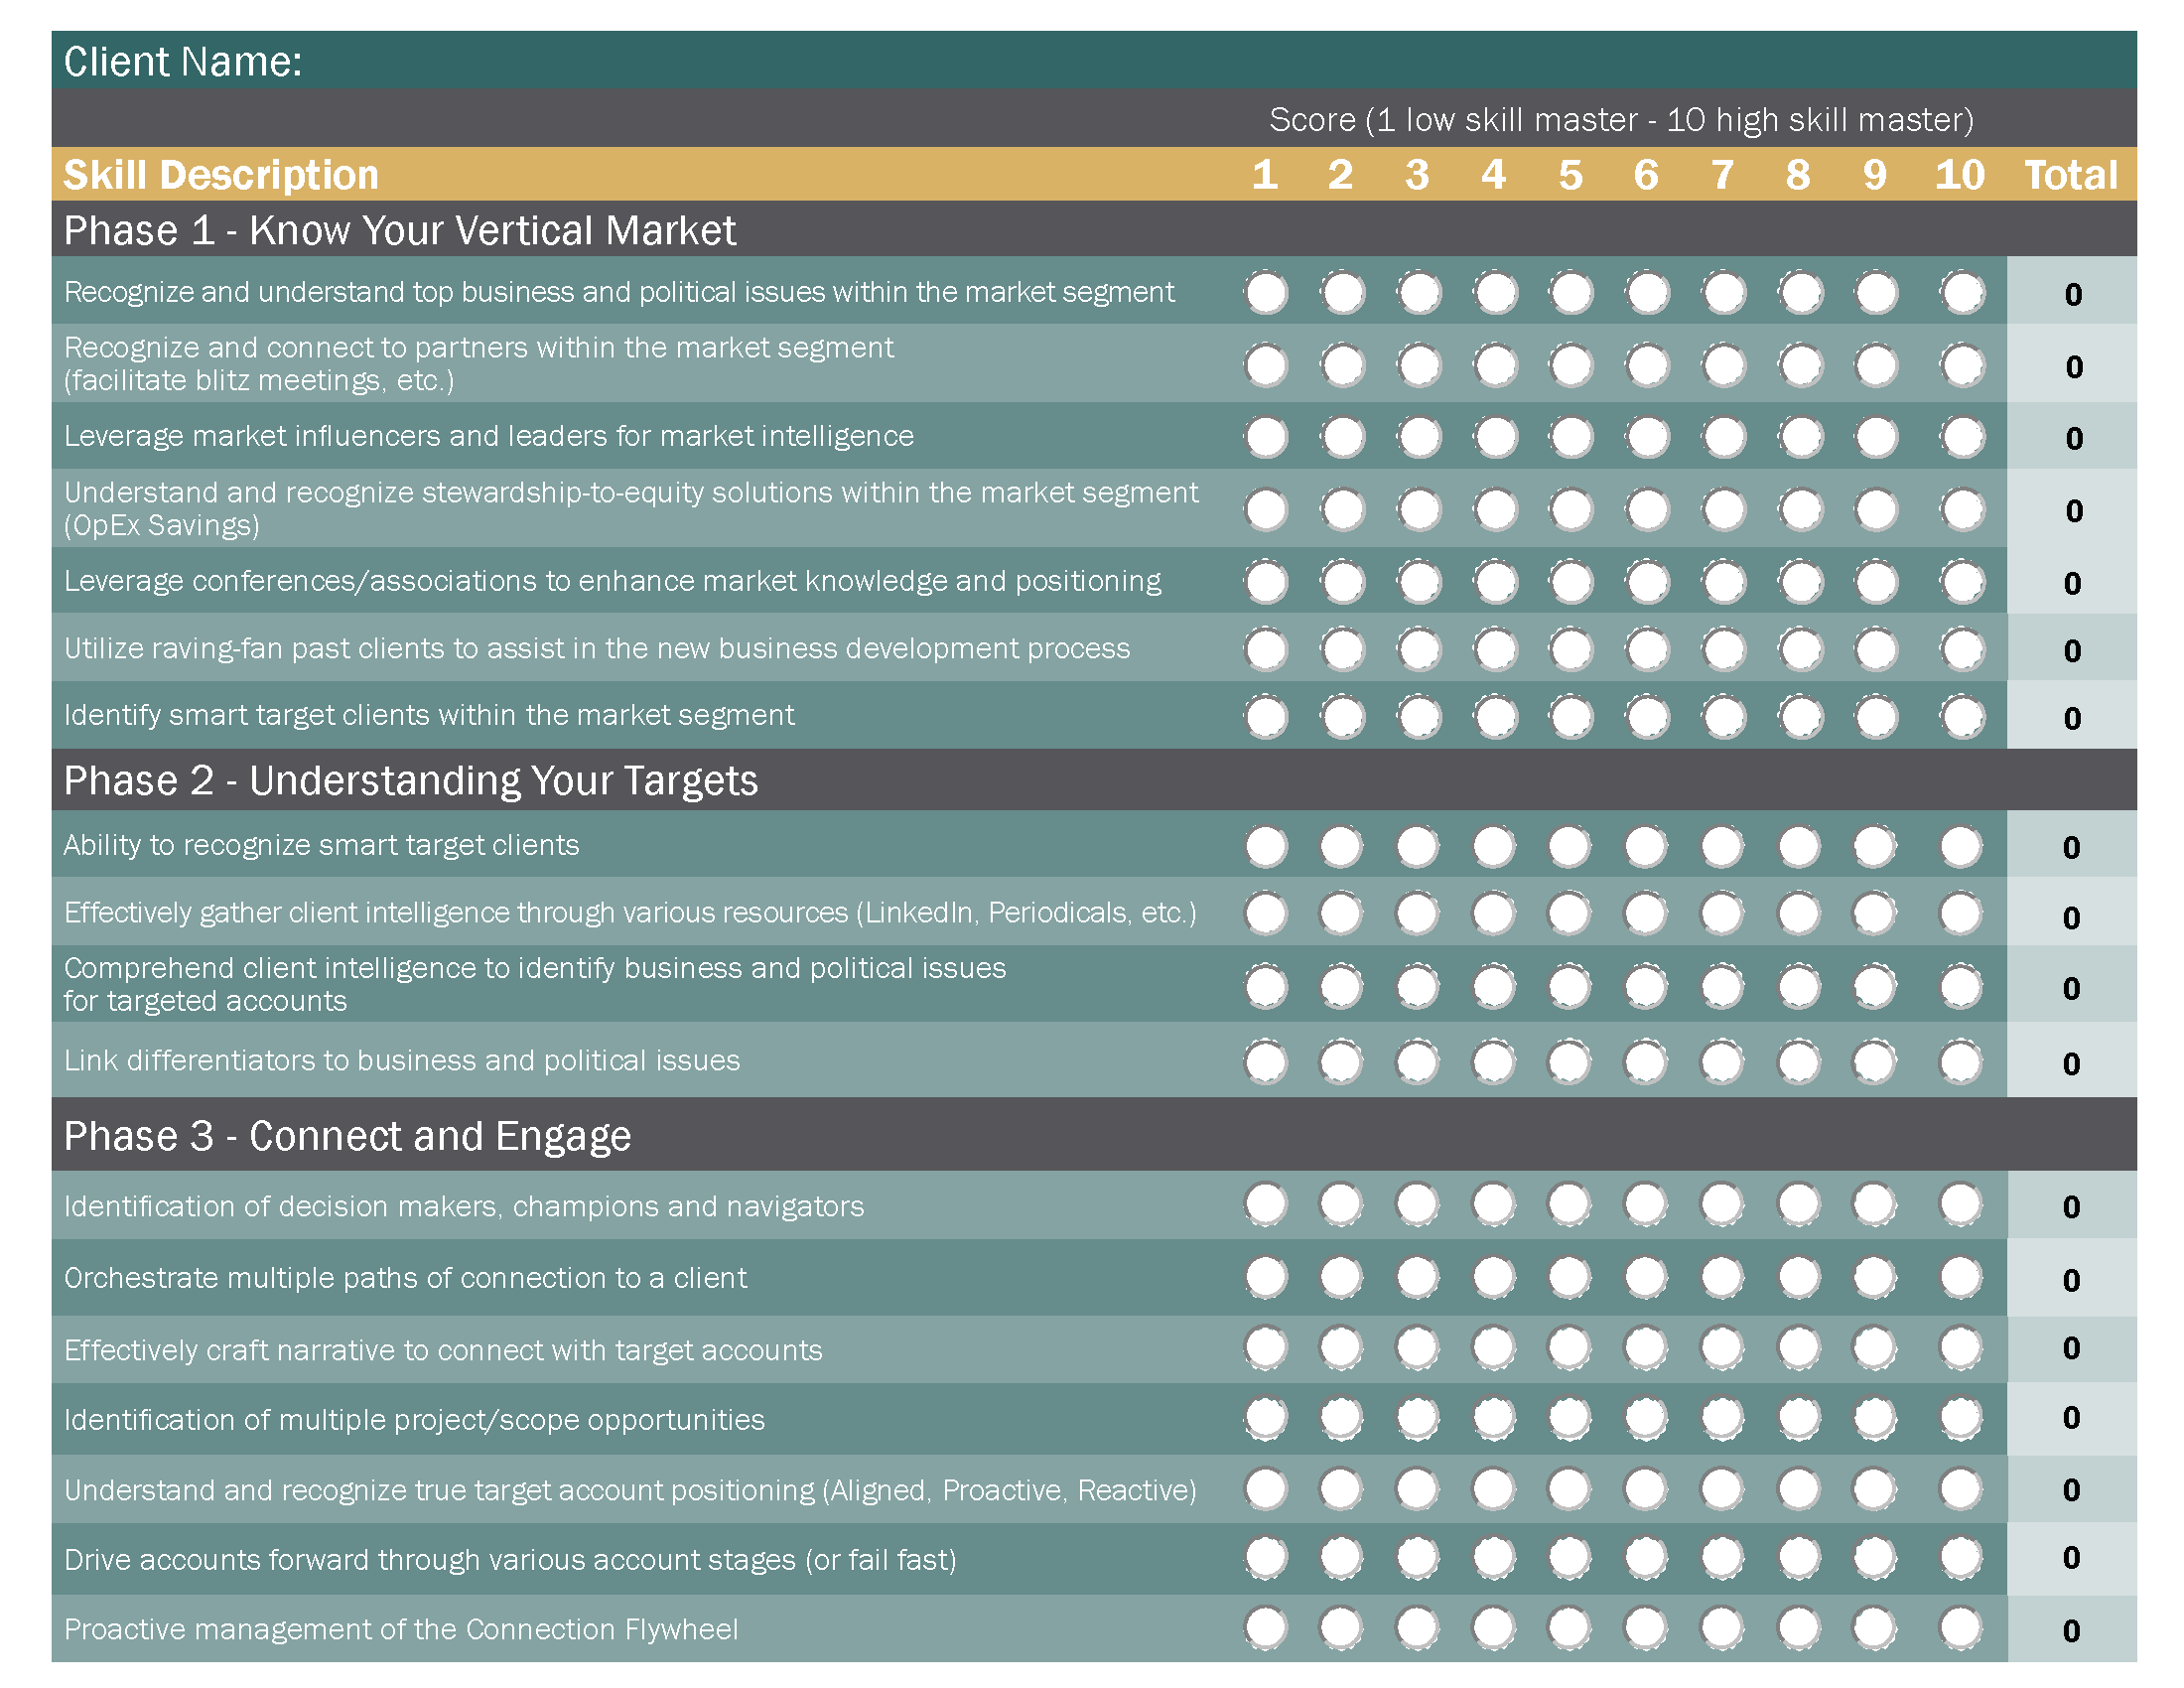This screenshot has width=2184, height=1688.
Task: Select score 7 for 'Ability to recognize smart target clients'
Action: tap(1722, 846)
